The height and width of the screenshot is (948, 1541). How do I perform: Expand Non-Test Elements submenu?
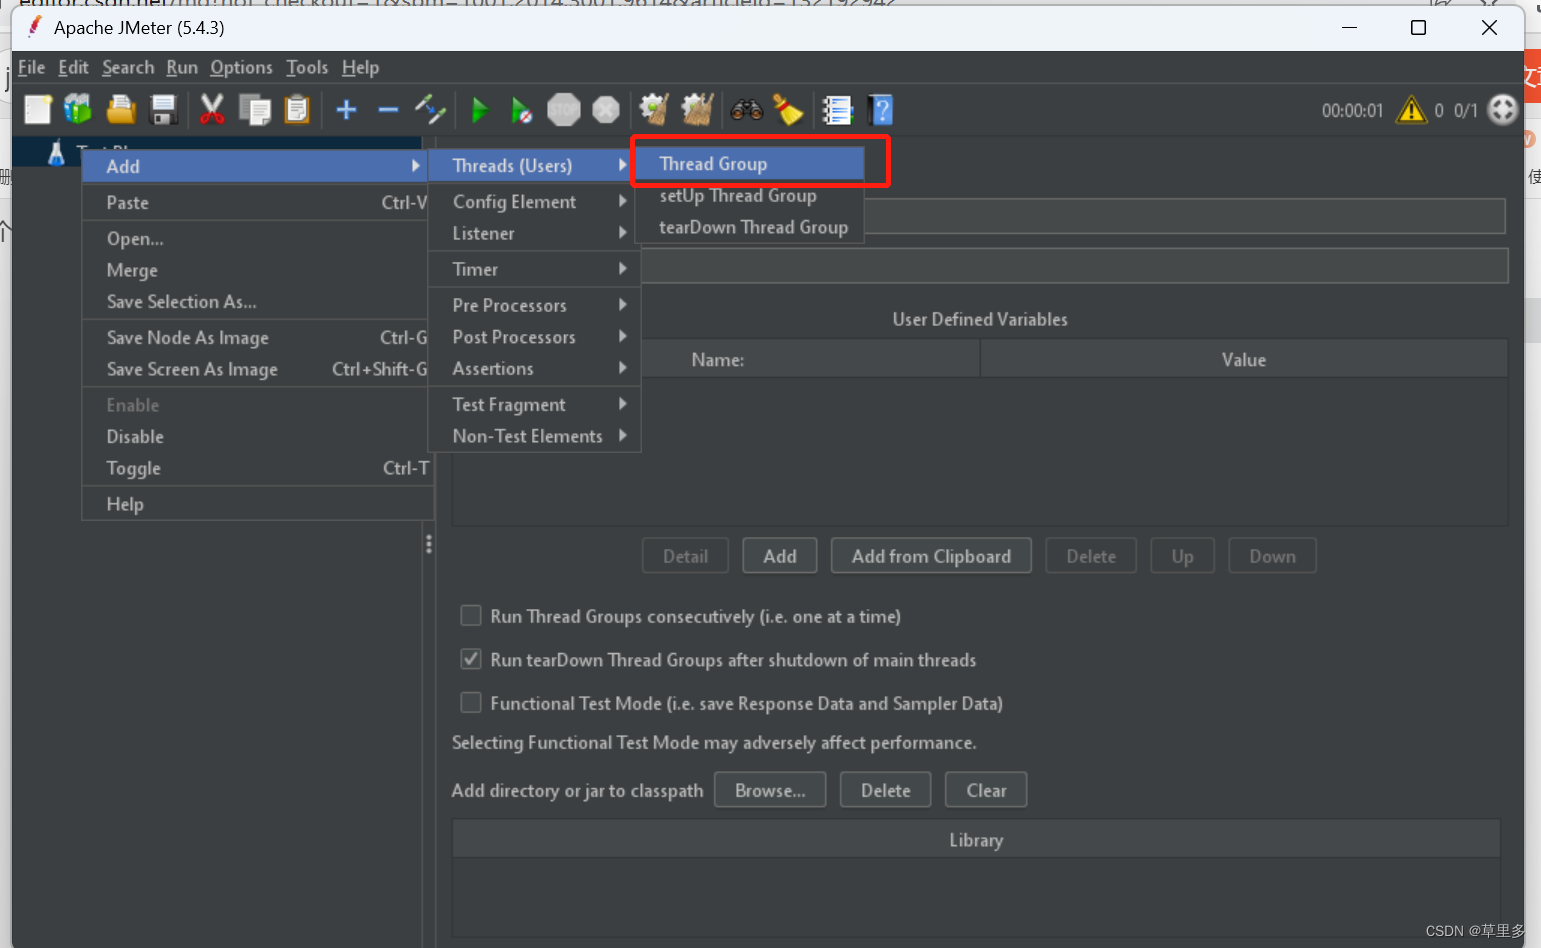click(534, 436)
